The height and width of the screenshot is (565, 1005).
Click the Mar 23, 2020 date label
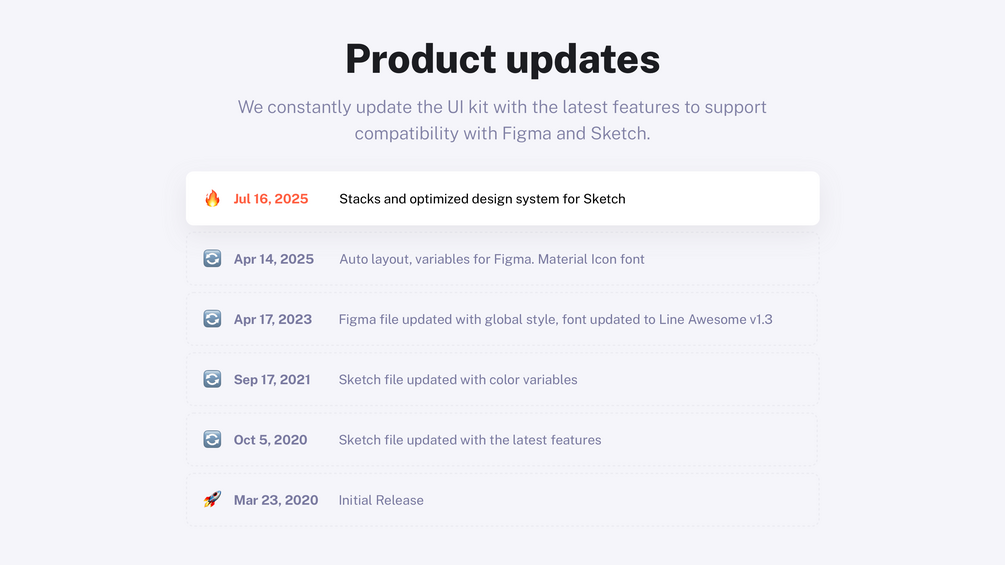pos(276,500)
